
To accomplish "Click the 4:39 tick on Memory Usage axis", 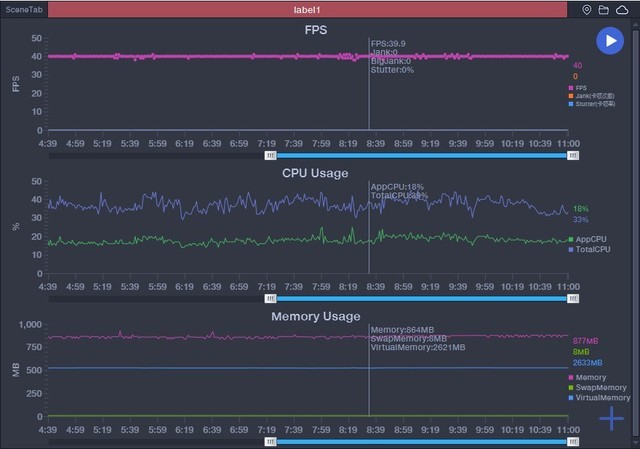I will click(48, 430).
